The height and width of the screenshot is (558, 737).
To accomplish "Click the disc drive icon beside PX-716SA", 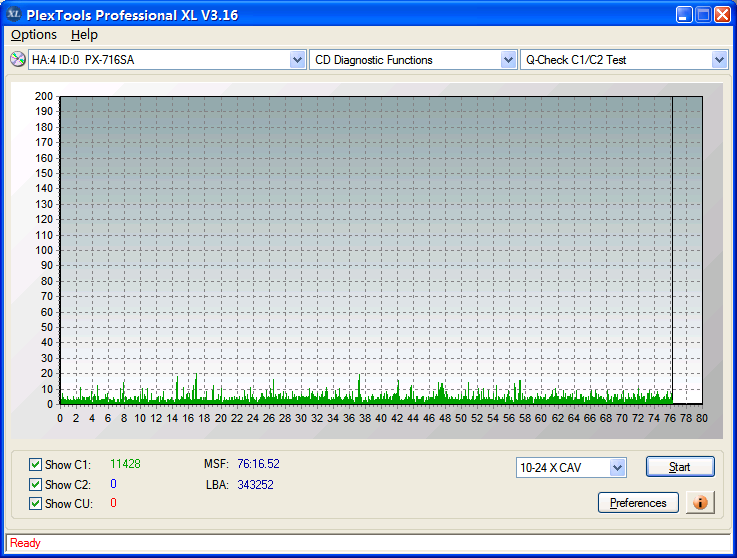I will 17,60.
